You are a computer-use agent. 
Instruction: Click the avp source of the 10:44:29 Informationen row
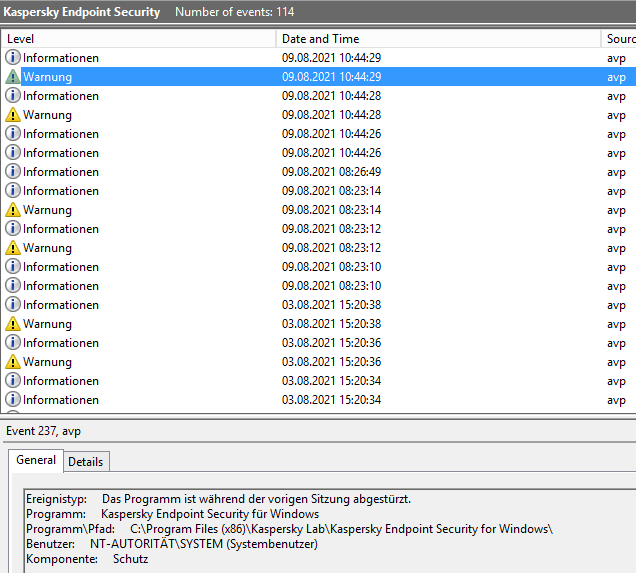coord(616,58)
